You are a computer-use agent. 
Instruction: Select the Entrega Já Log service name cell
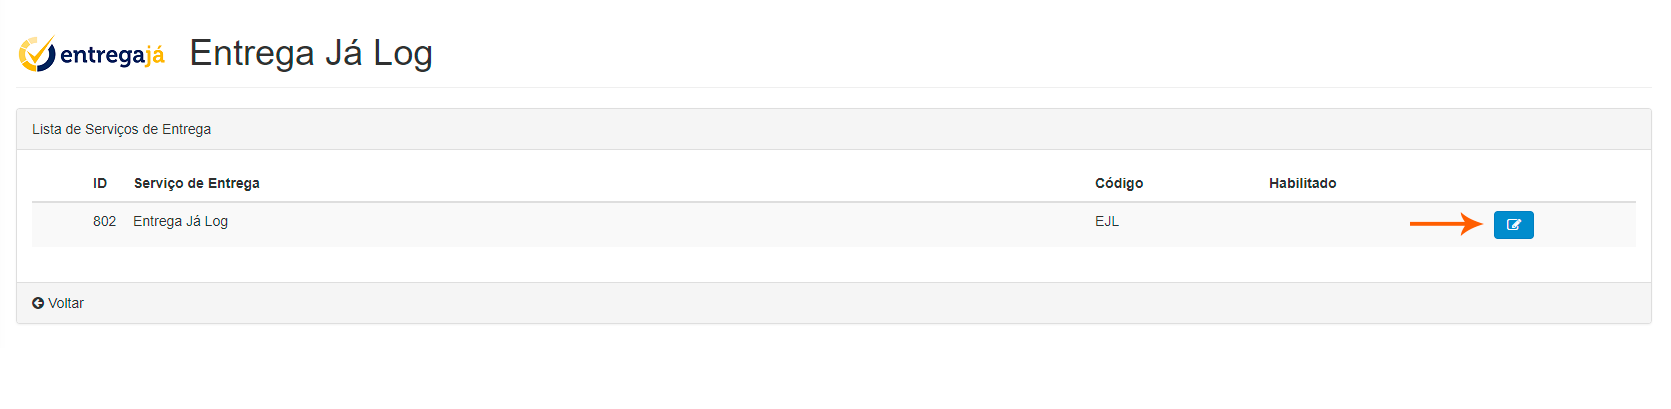pos(181,221)
